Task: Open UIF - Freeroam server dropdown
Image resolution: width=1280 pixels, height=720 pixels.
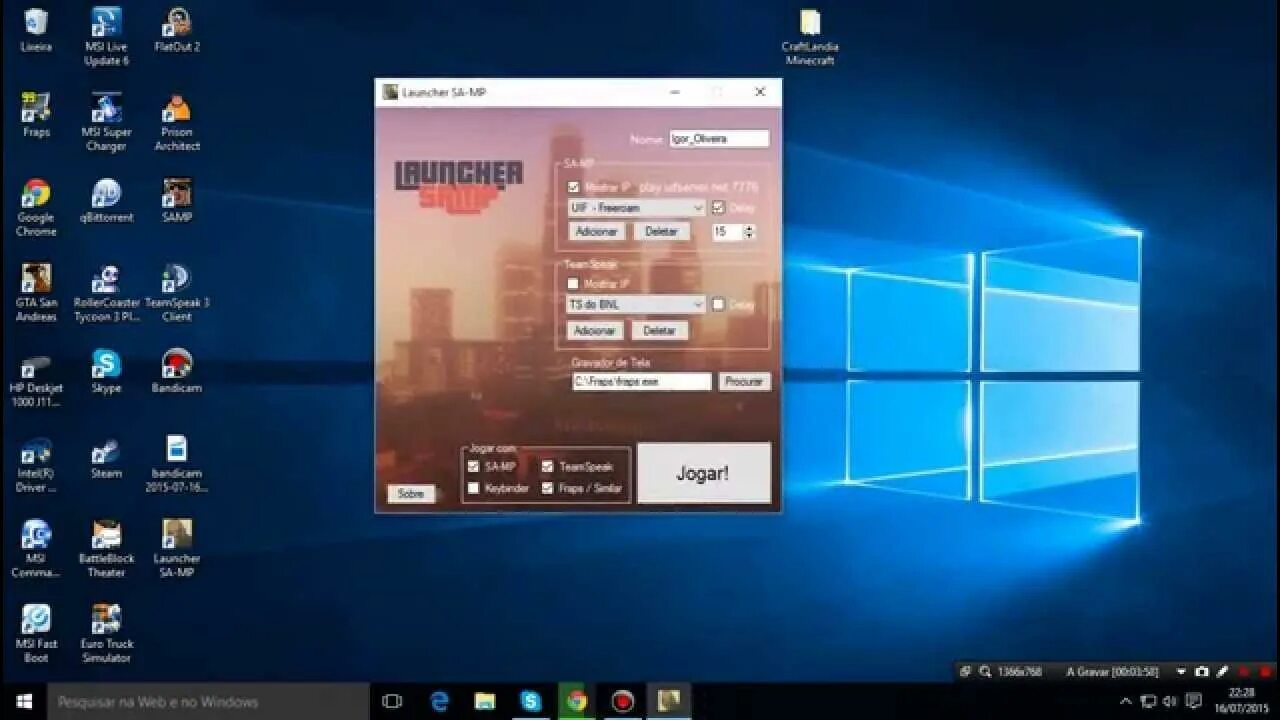Action: point(636,208)
